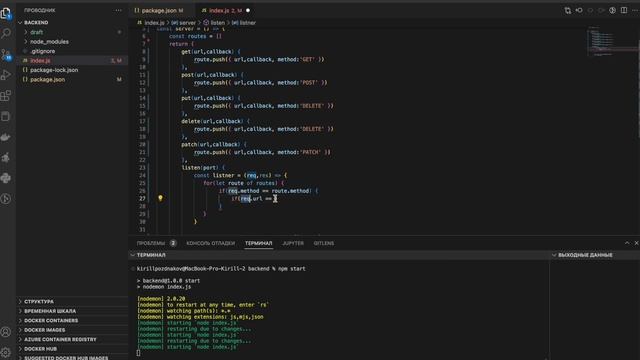Click the server breadcrumb item
Viewport: 640px width, 360px height.
[x=183, y=23]
